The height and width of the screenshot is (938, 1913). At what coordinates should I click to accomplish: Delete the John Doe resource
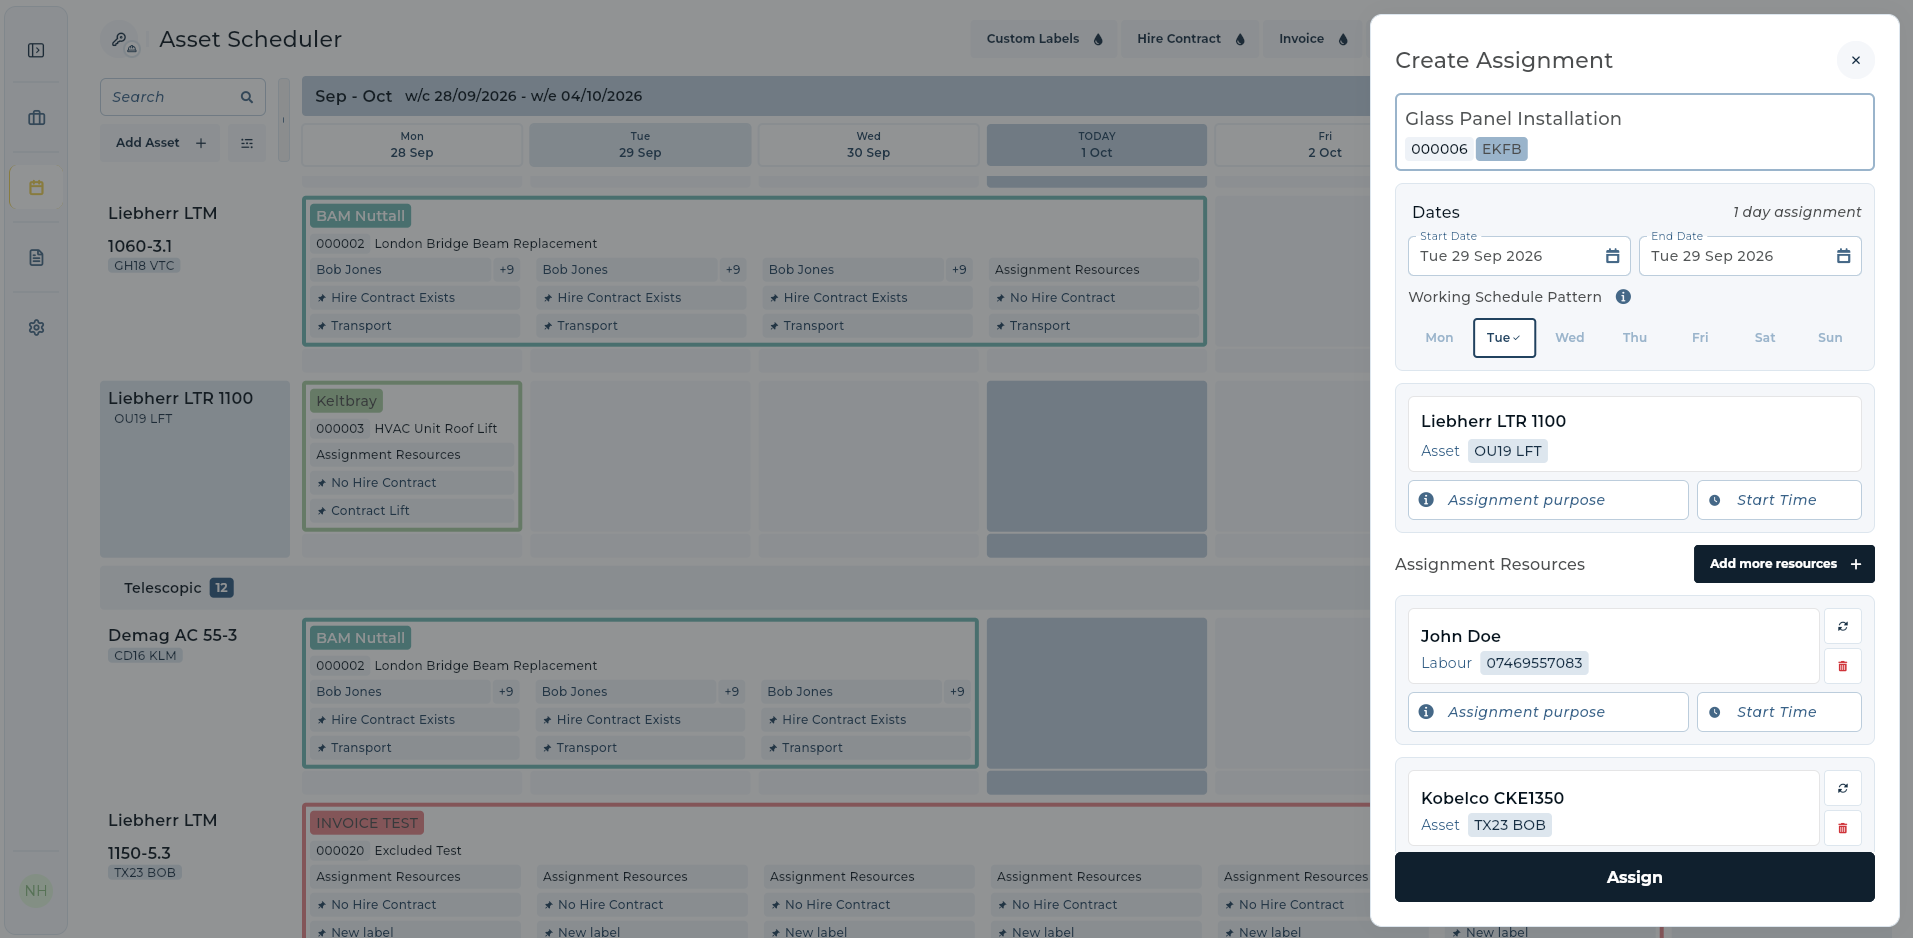coord(1842,666)
